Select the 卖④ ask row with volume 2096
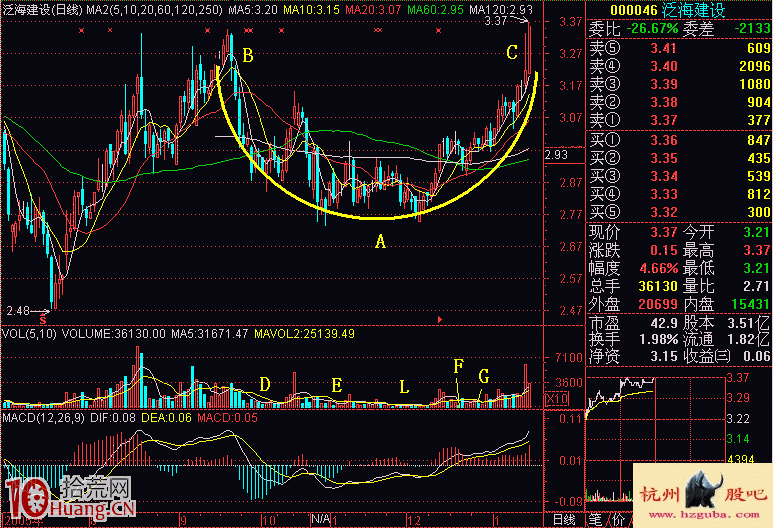Viewport: 773px width, 528px height. [679, 66]
